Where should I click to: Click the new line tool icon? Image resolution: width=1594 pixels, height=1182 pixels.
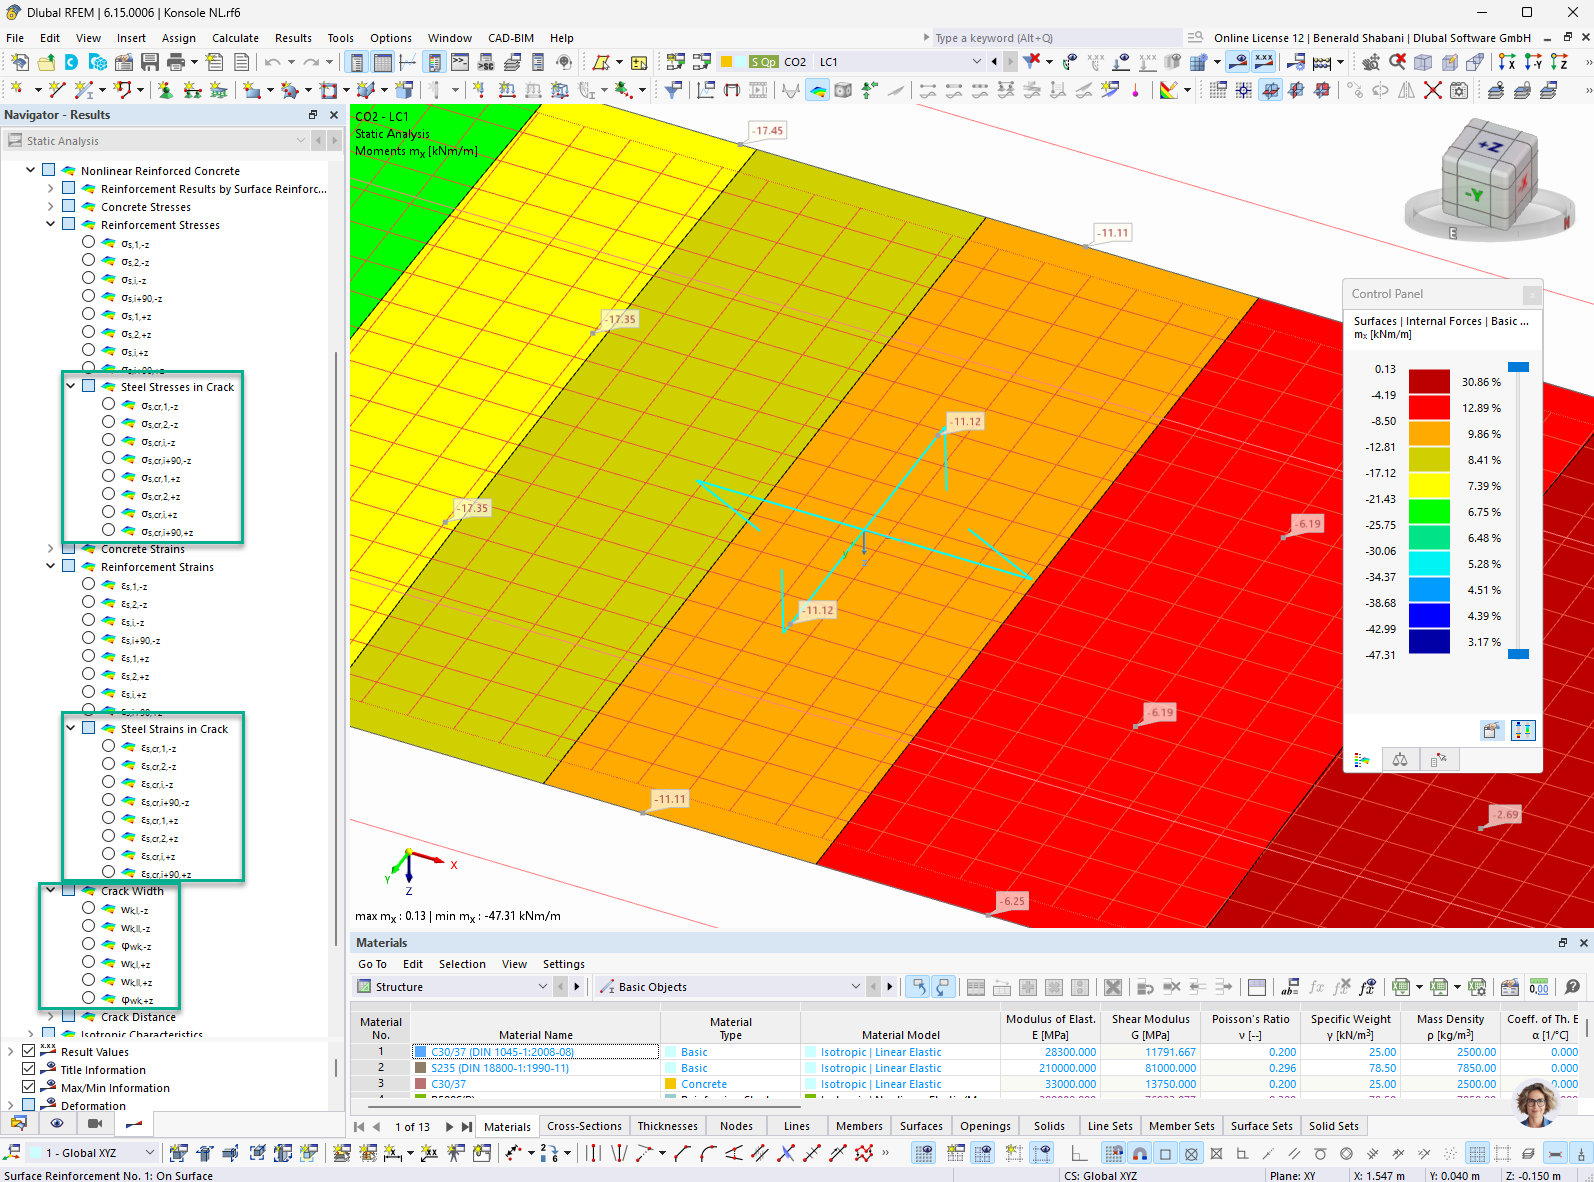coord(57,90)
